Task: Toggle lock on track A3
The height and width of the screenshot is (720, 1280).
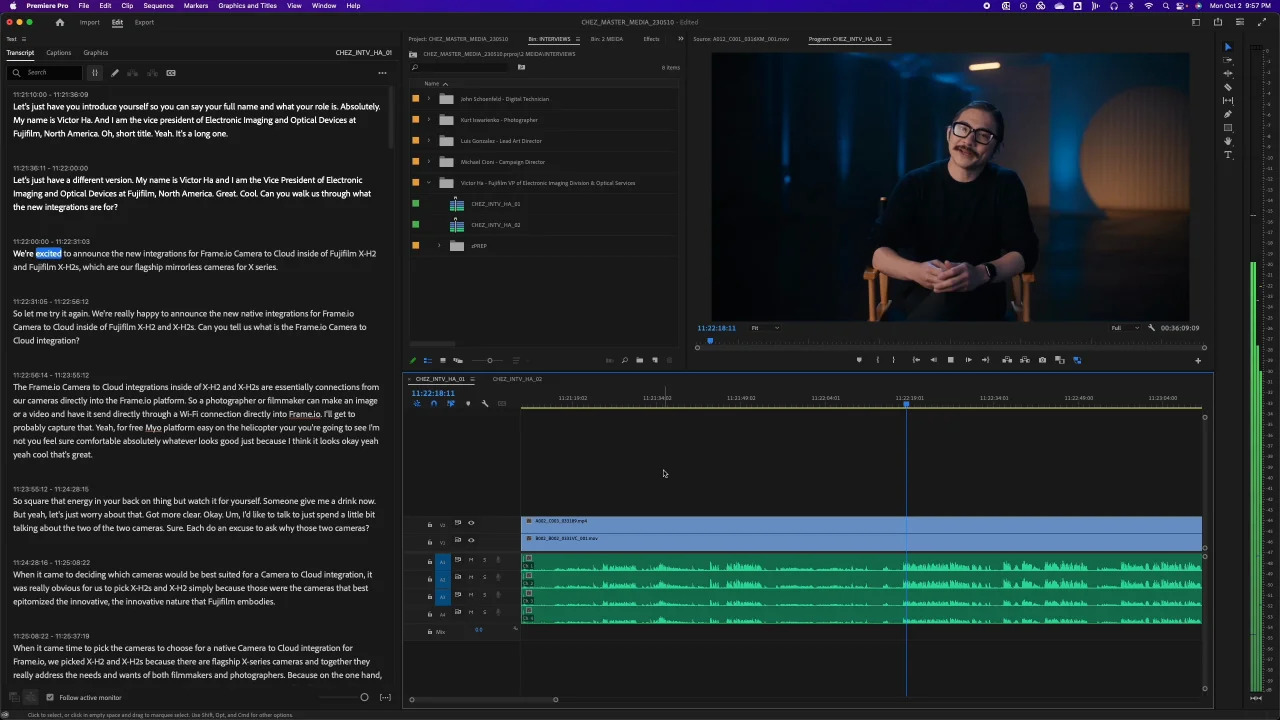Action: (x=430, y=595)
